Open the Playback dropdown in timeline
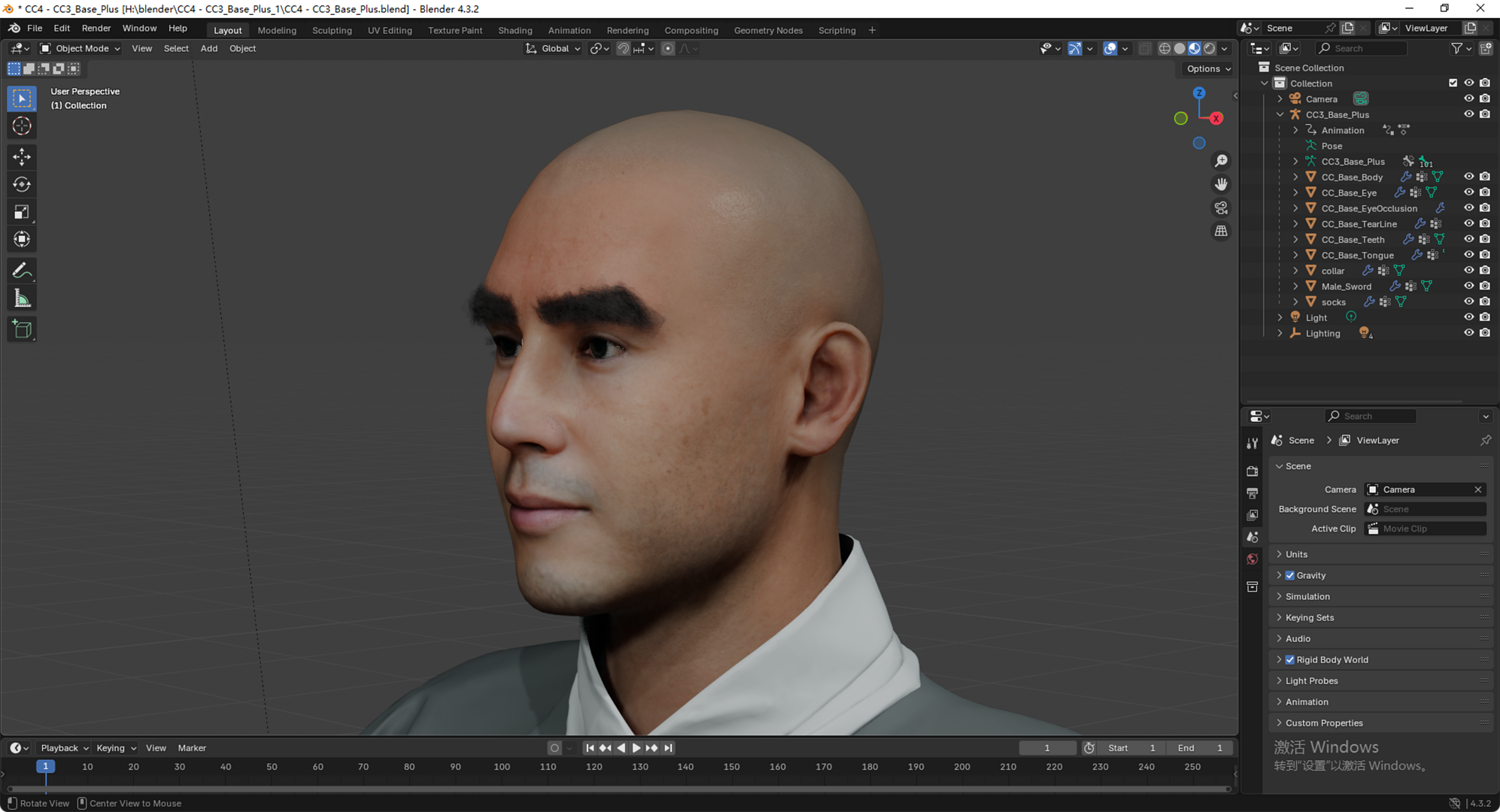 tap(64, 748)
